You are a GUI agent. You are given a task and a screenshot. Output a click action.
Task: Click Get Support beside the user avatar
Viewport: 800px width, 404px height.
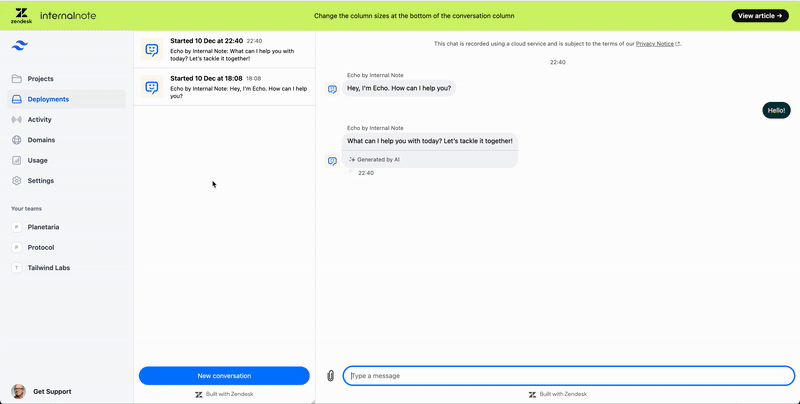coord(52,391)
